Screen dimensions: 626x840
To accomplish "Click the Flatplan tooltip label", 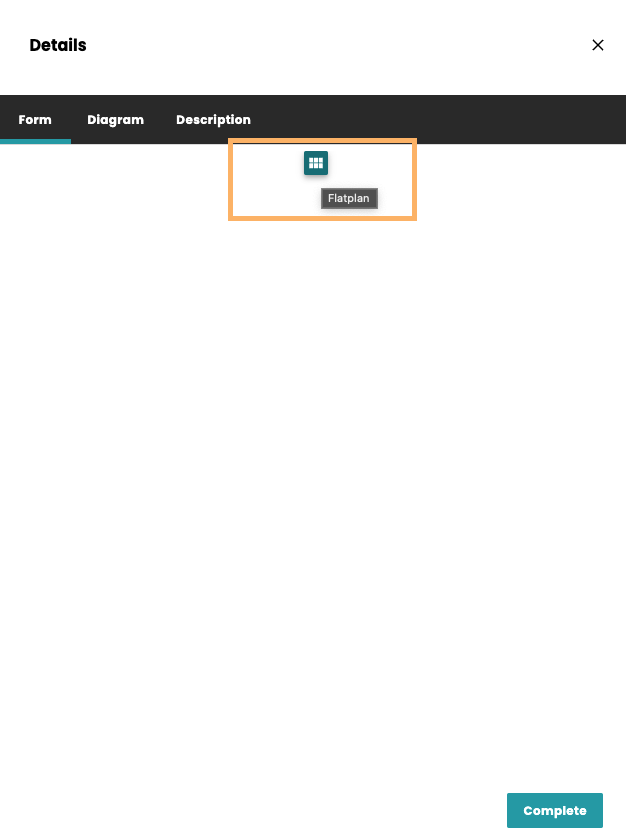I will tap(349, 198).
